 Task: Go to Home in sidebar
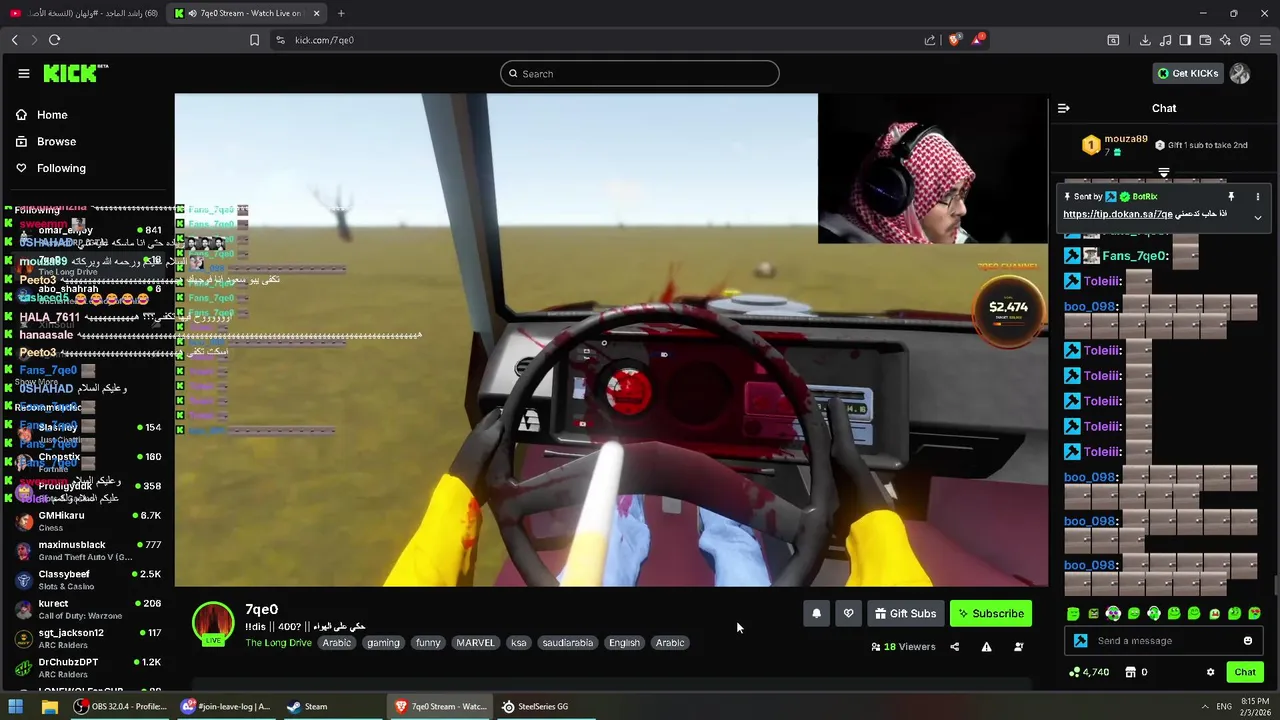pos(42,115)
